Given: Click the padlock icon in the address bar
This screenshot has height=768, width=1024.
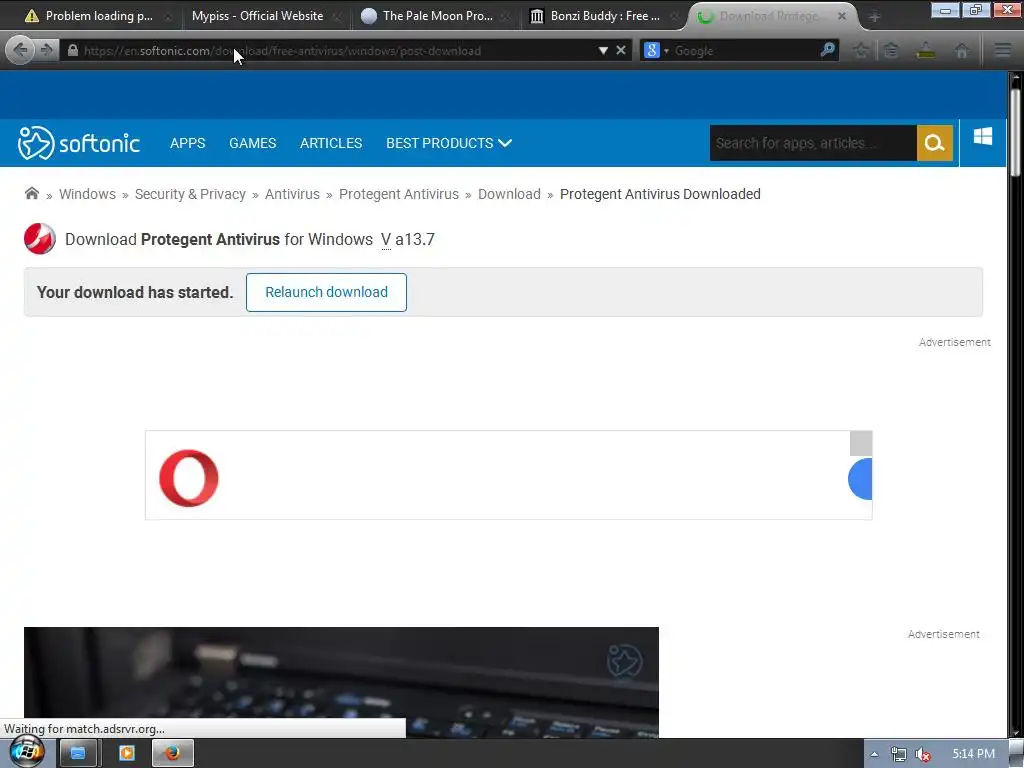Looking at the screenshot, I should click(72, 50).
